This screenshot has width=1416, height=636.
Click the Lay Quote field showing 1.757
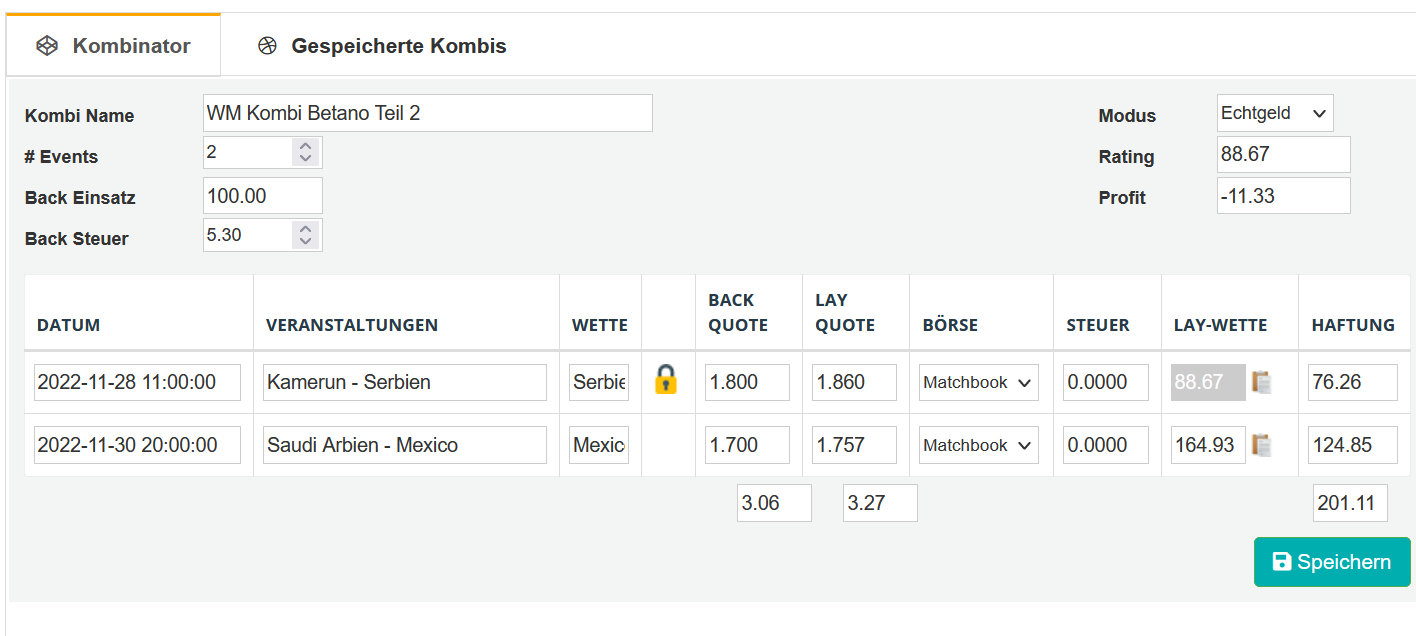tap(854, 445)
